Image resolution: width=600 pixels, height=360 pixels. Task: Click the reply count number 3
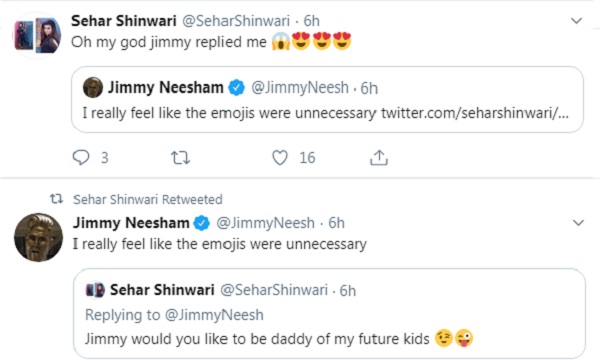pyautogui.click(x=104, y=158)
